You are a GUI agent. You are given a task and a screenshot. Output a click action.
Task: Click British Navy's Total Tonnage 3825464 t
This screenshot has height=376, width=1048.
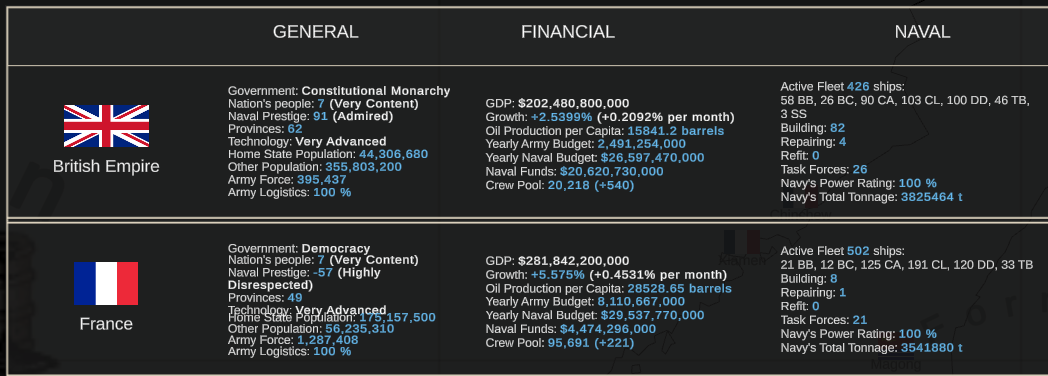click(932, 197)
